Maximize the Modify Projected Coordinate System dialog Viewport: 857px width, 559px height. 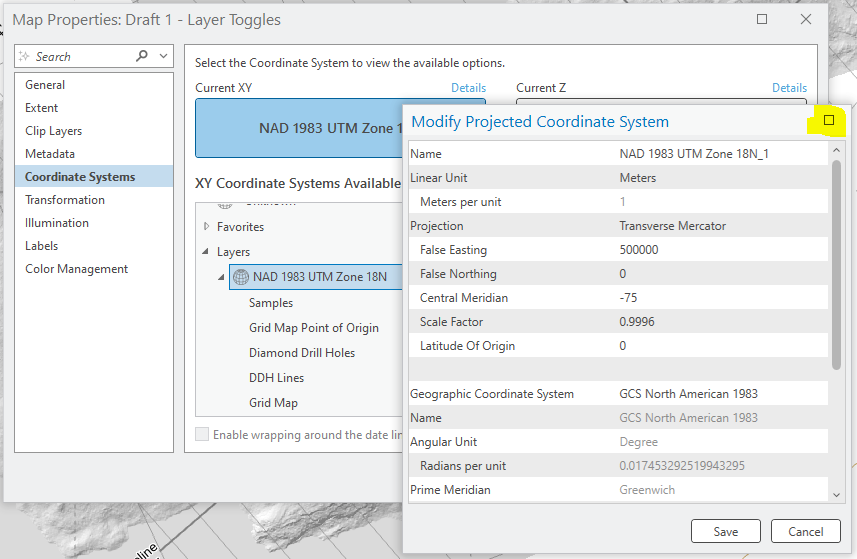point(828,121)
